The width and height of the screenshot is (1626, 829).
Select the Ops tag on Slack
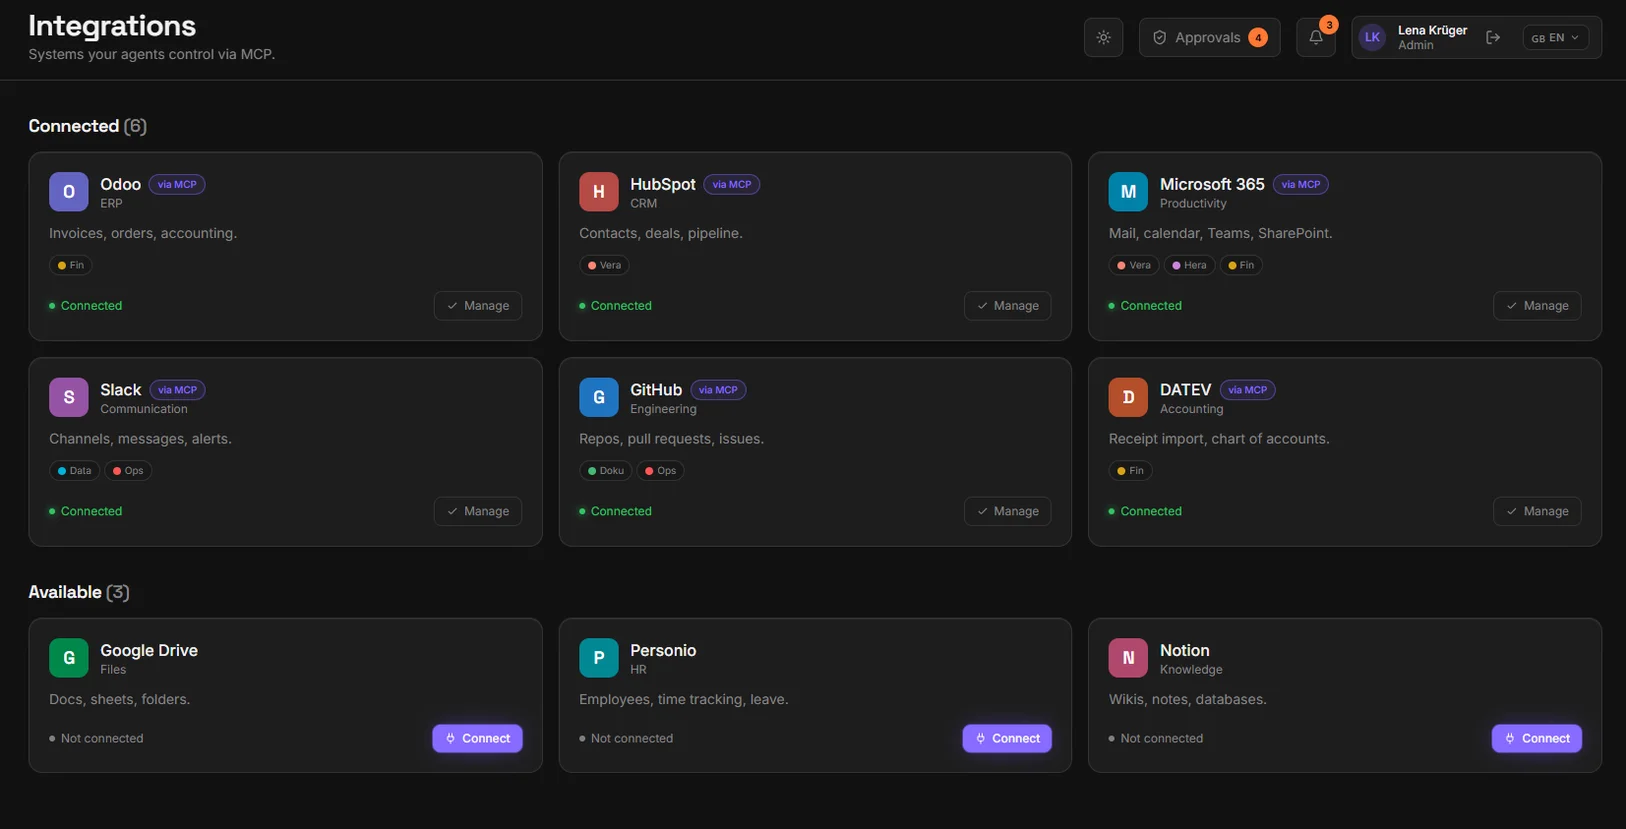[128, 471]
